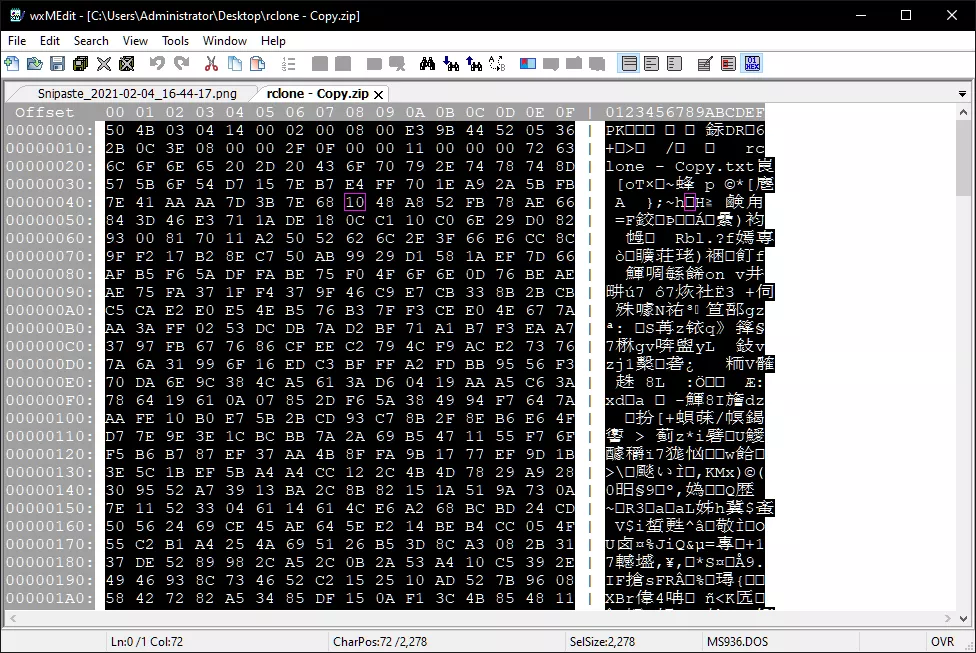
Task: Click the column header 0F
Action: click(565, 113)
